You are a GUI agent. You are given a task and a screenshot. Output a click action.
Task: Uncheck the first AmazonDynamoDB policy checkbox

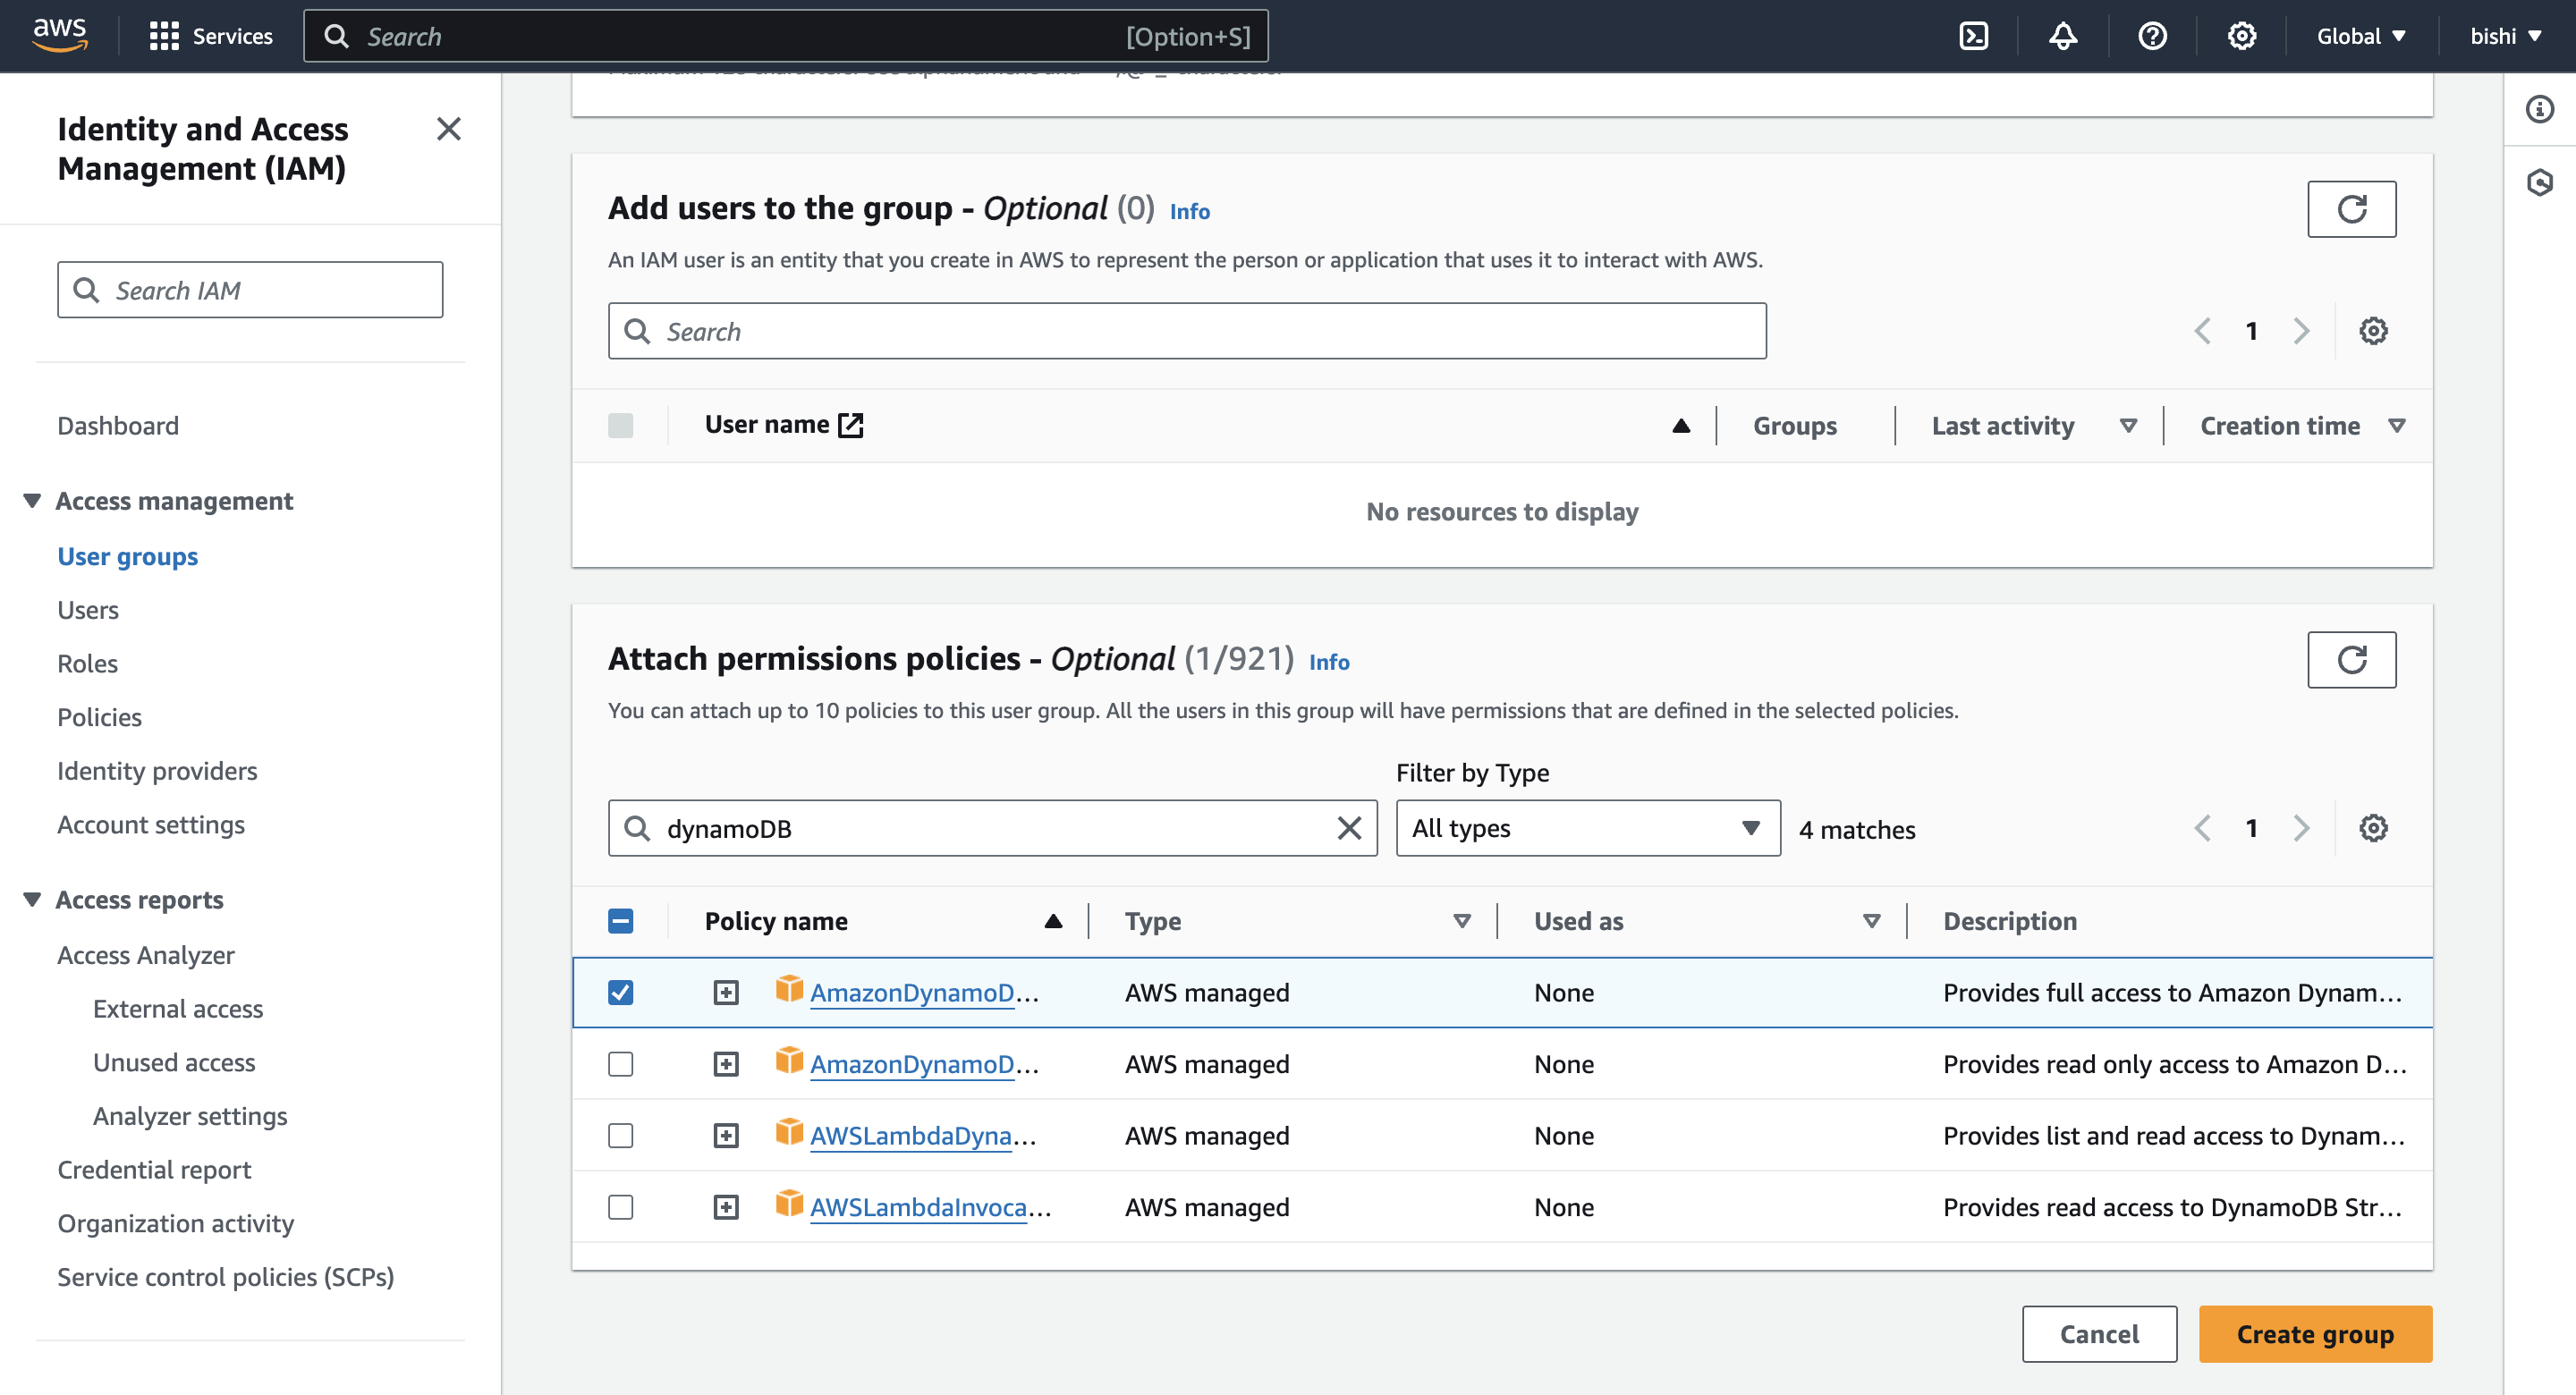tap(621, 992)
